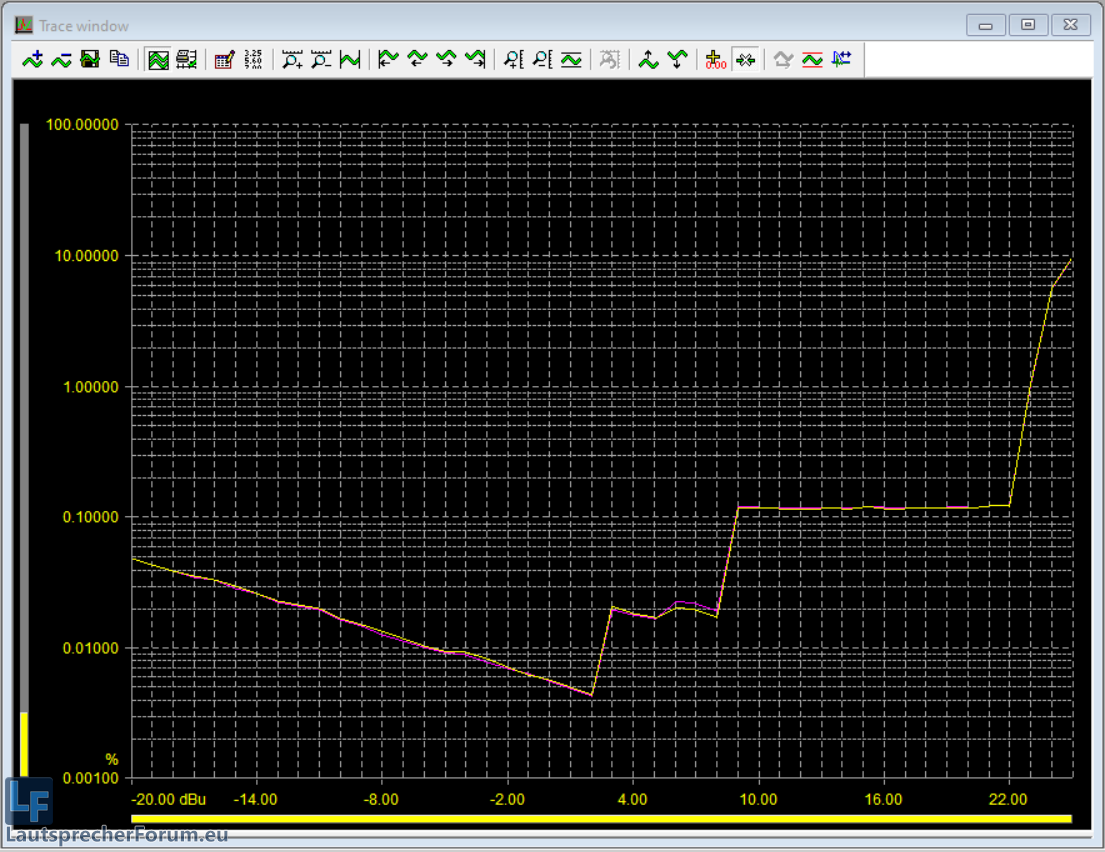Screen dimensions: 1105x852
Task: Zoom in horizontally with the magnifier plus
Action: [292, 60]
